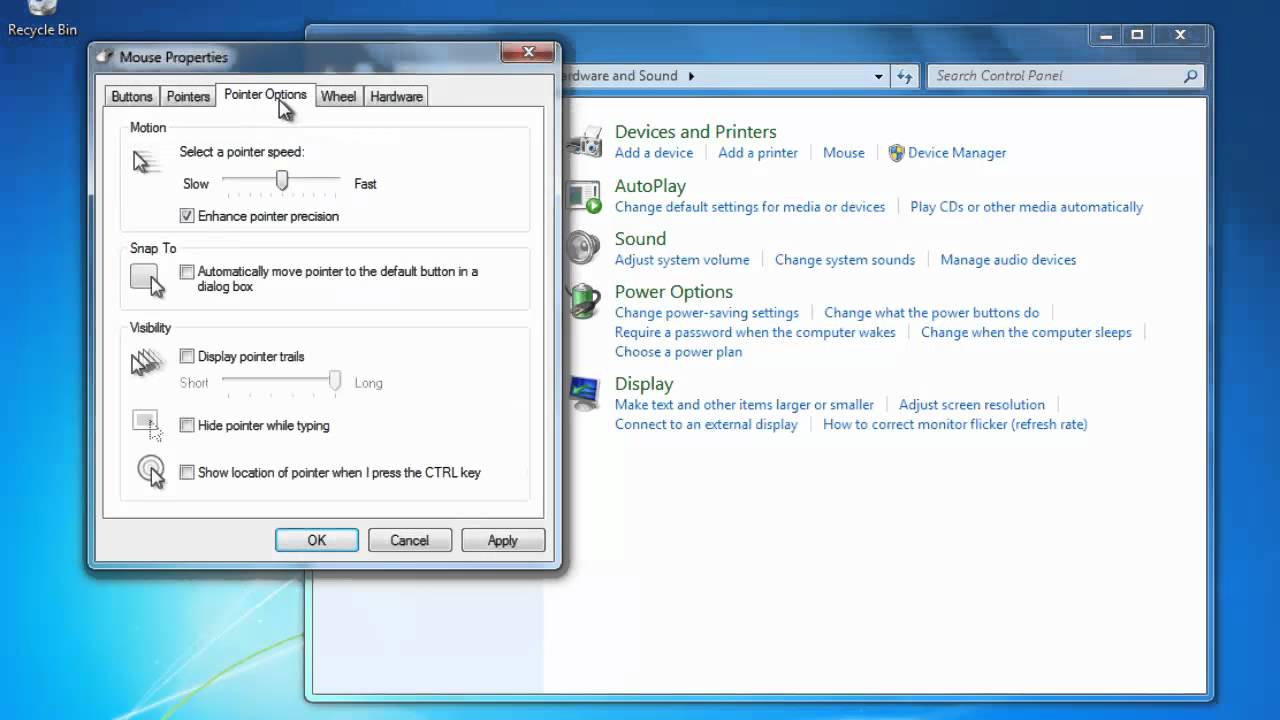Click the Devices and Printers category icon
1280x720 pixels.
[x=585, y=142]
